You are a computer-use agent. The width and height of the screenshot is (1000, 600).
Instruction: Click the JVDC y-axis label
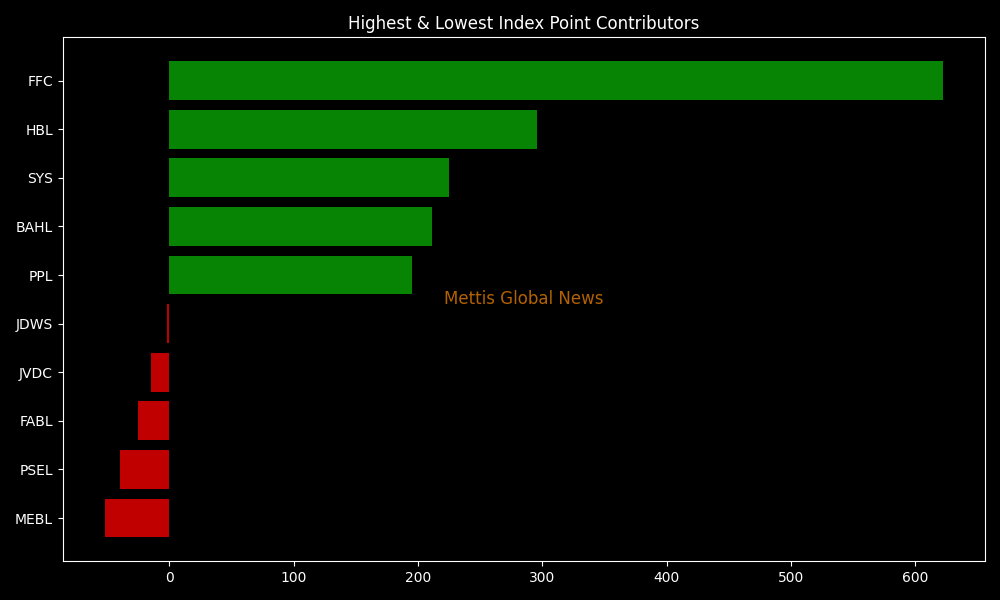tap(35, 373)
